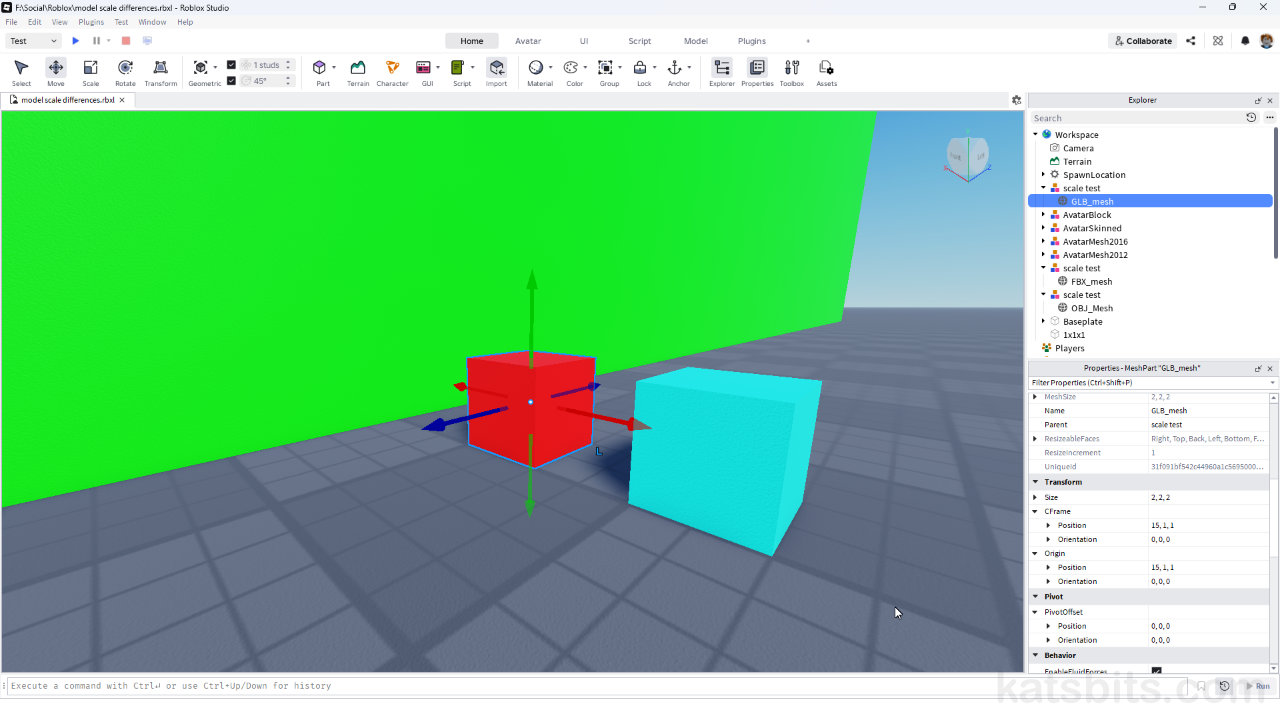This screenshot has width=1280, height=720.
Task: Start the Play test
Action: point(75,41)
